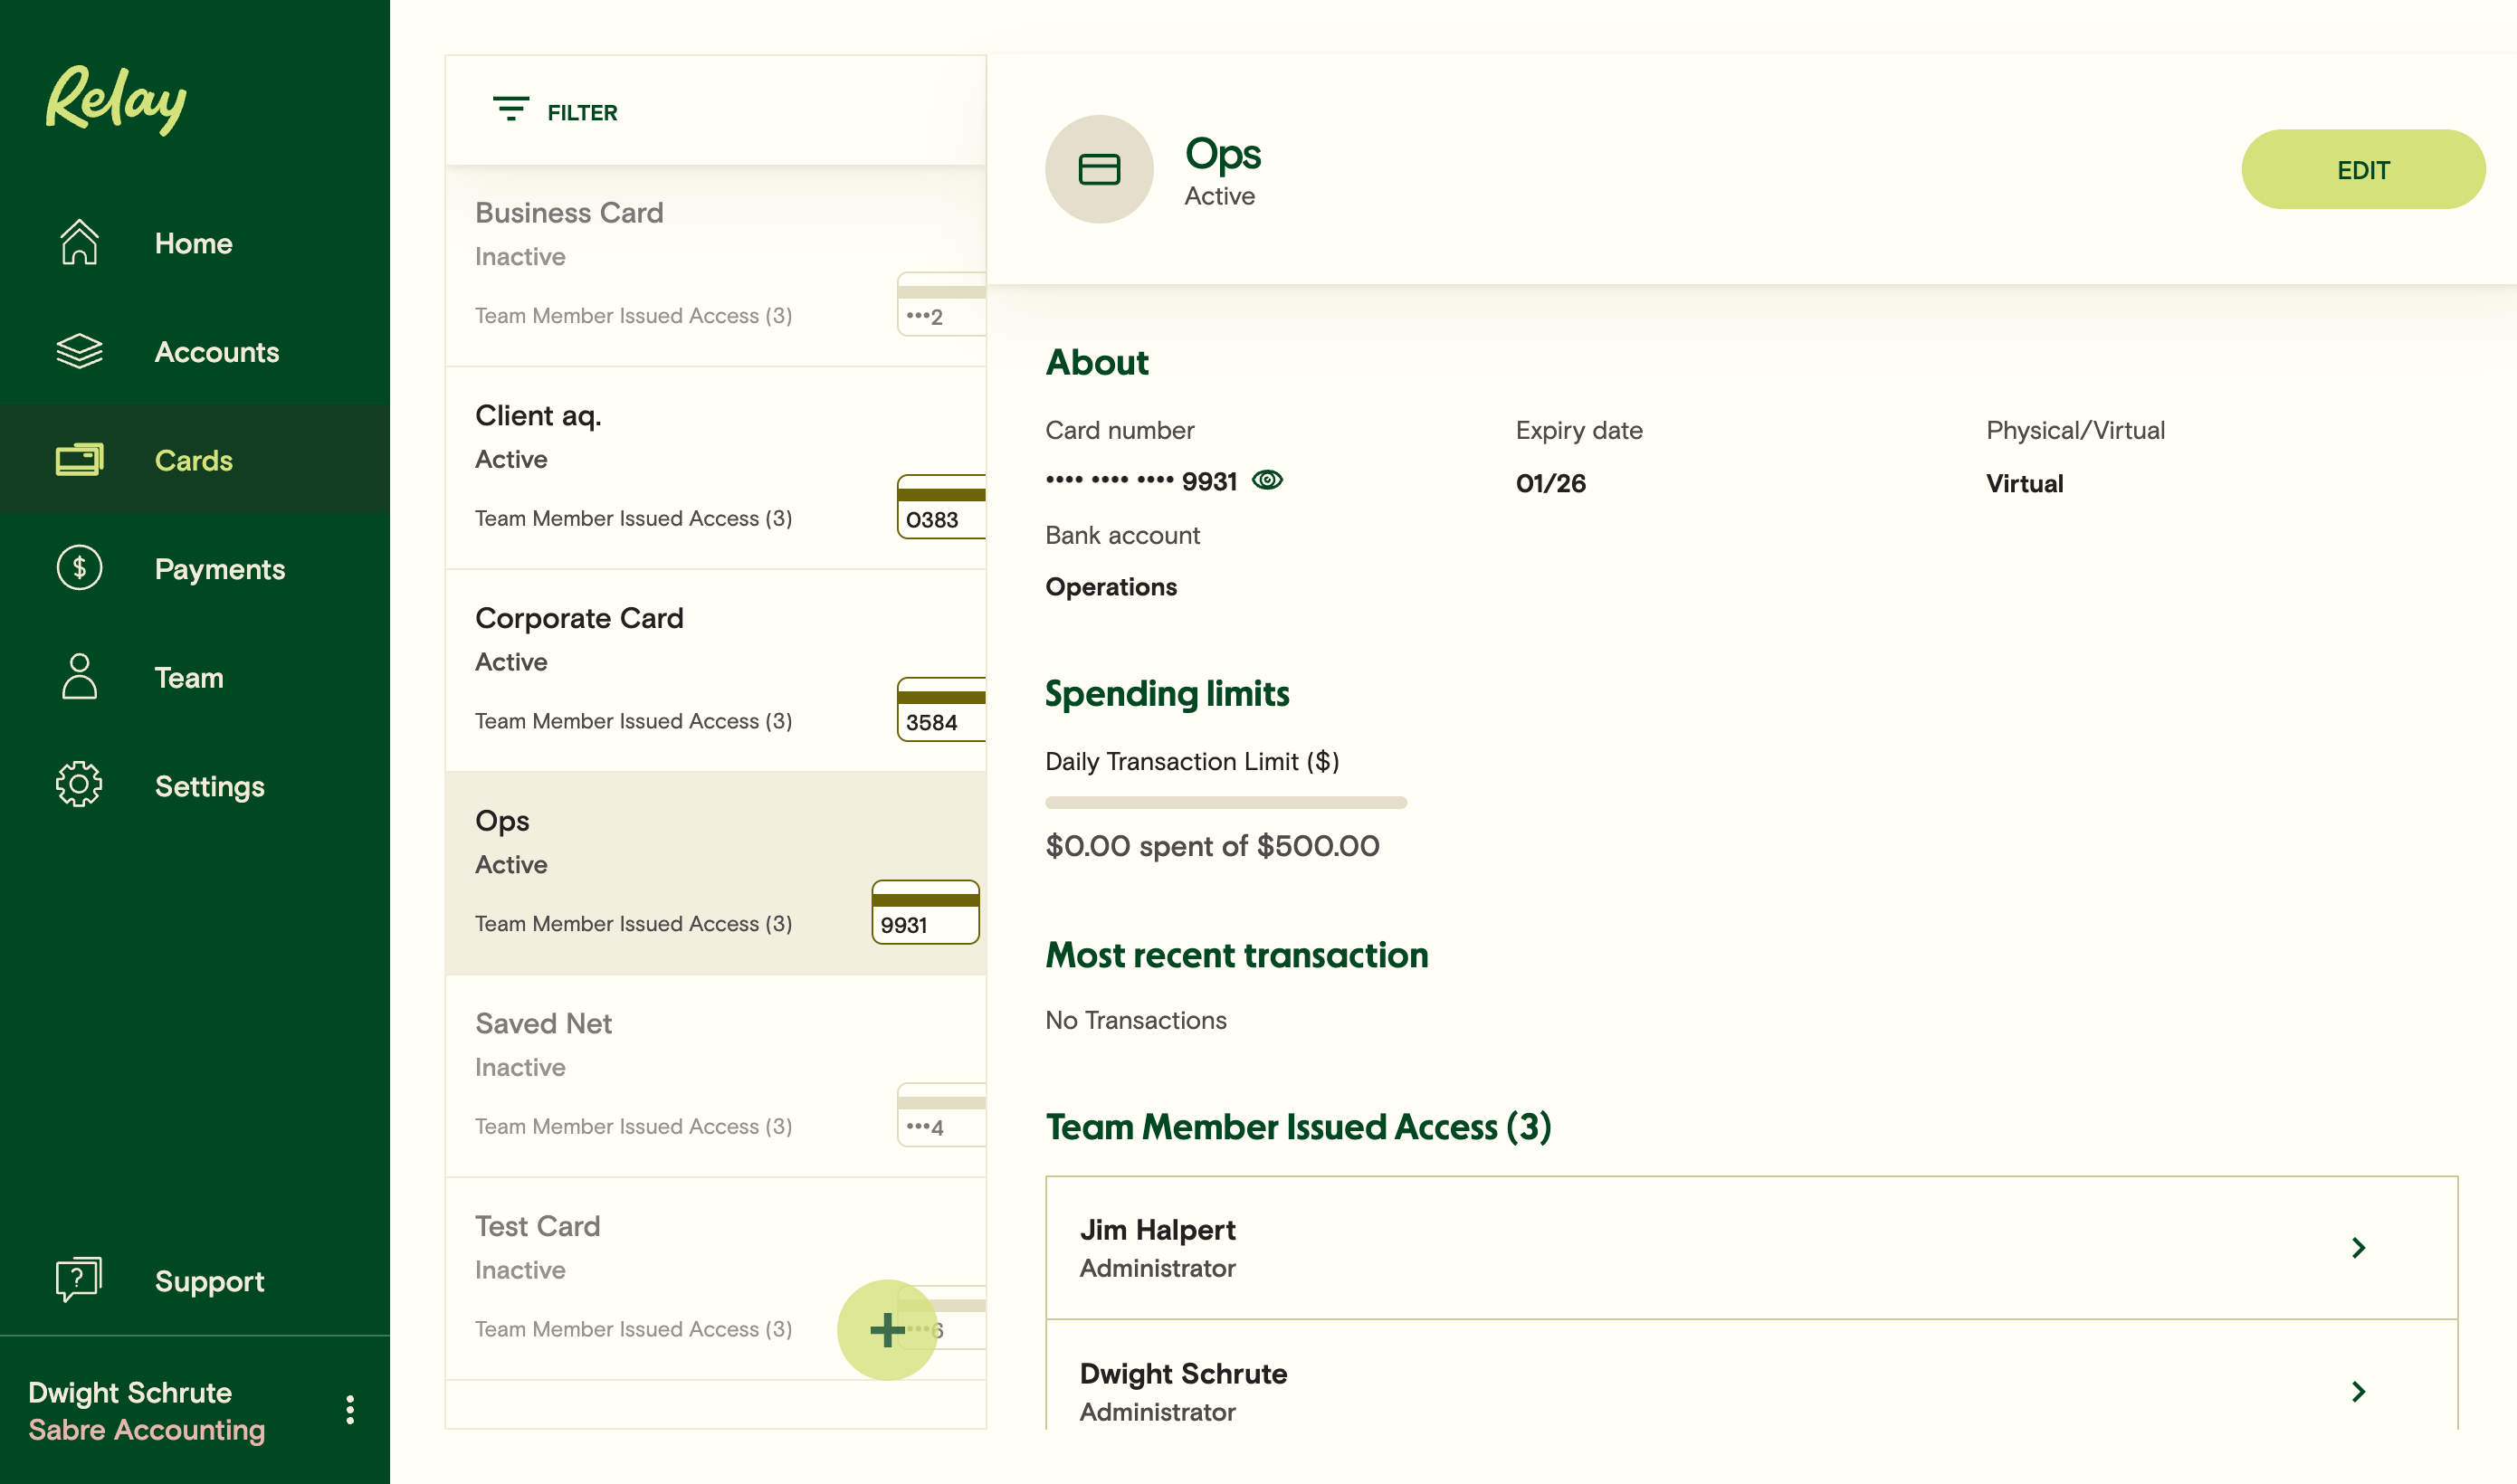
Task: Click the filter lines icon
Action: (x=510, y=110)
